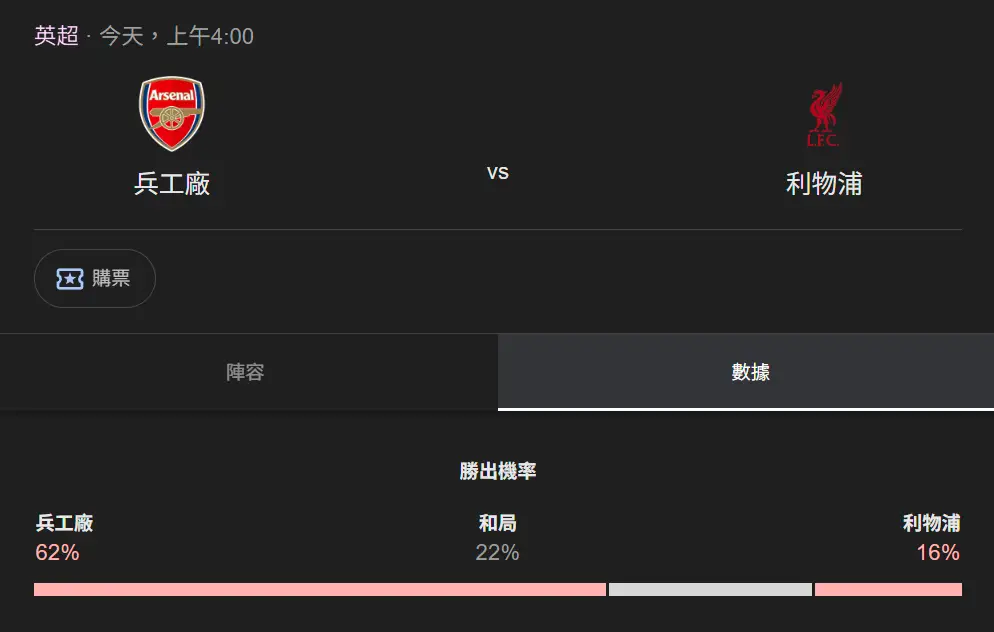Click the Liverpool L.F.C. crest
994x632 pixels.
point(824,115)
